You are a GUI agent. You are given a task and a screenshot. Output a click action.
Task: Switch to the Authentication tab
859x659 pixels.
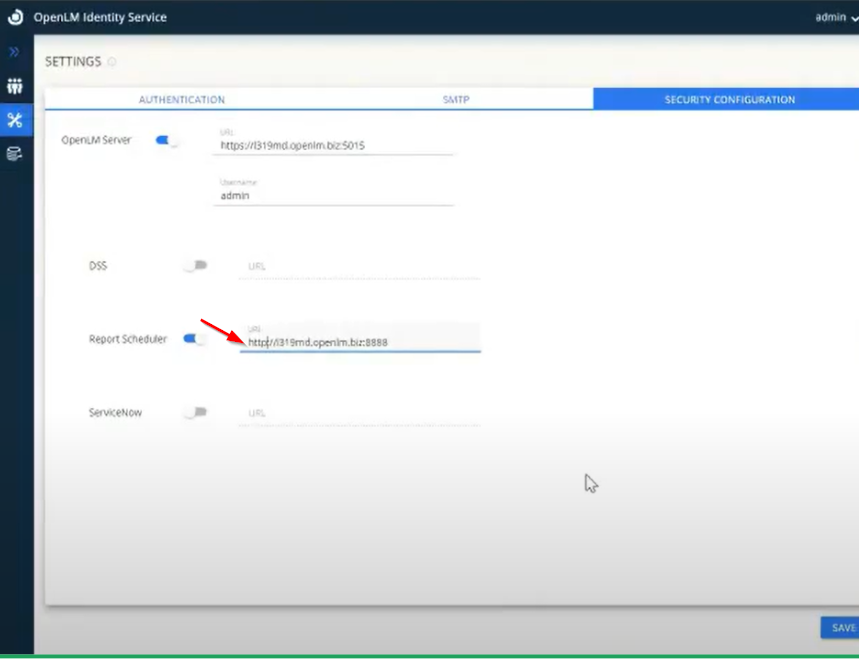click(x=181, y=100)
